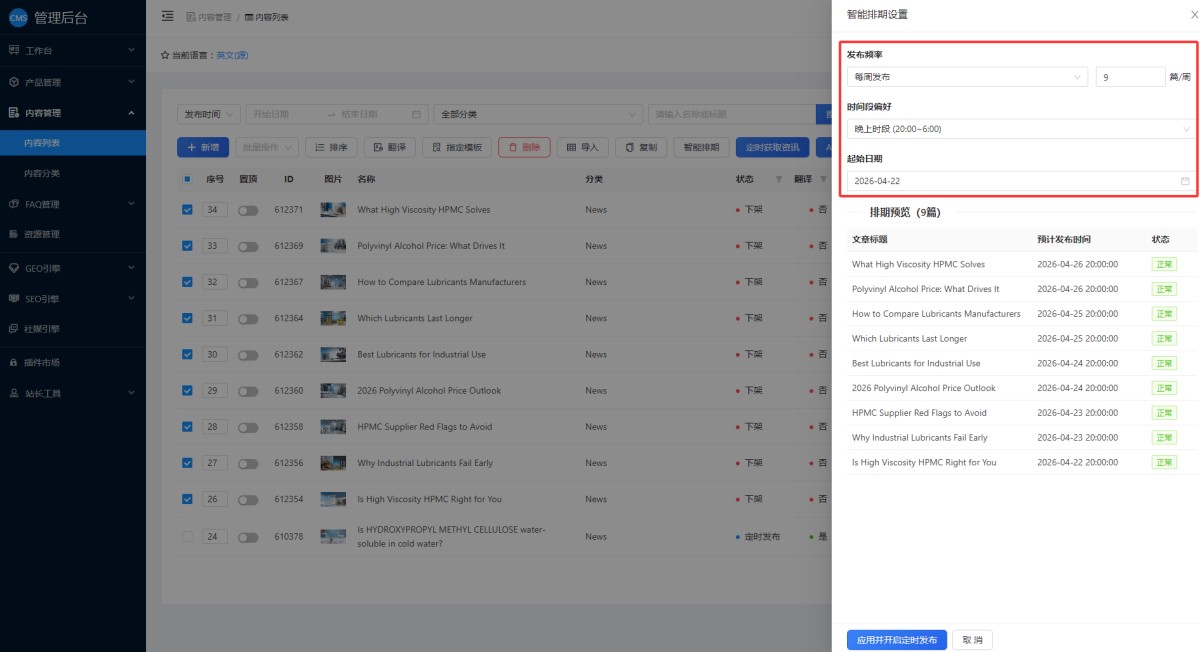Click the filter icon next to 状态 column
The height and width of the screenshot is (652, 1200).
pos(778,179)
